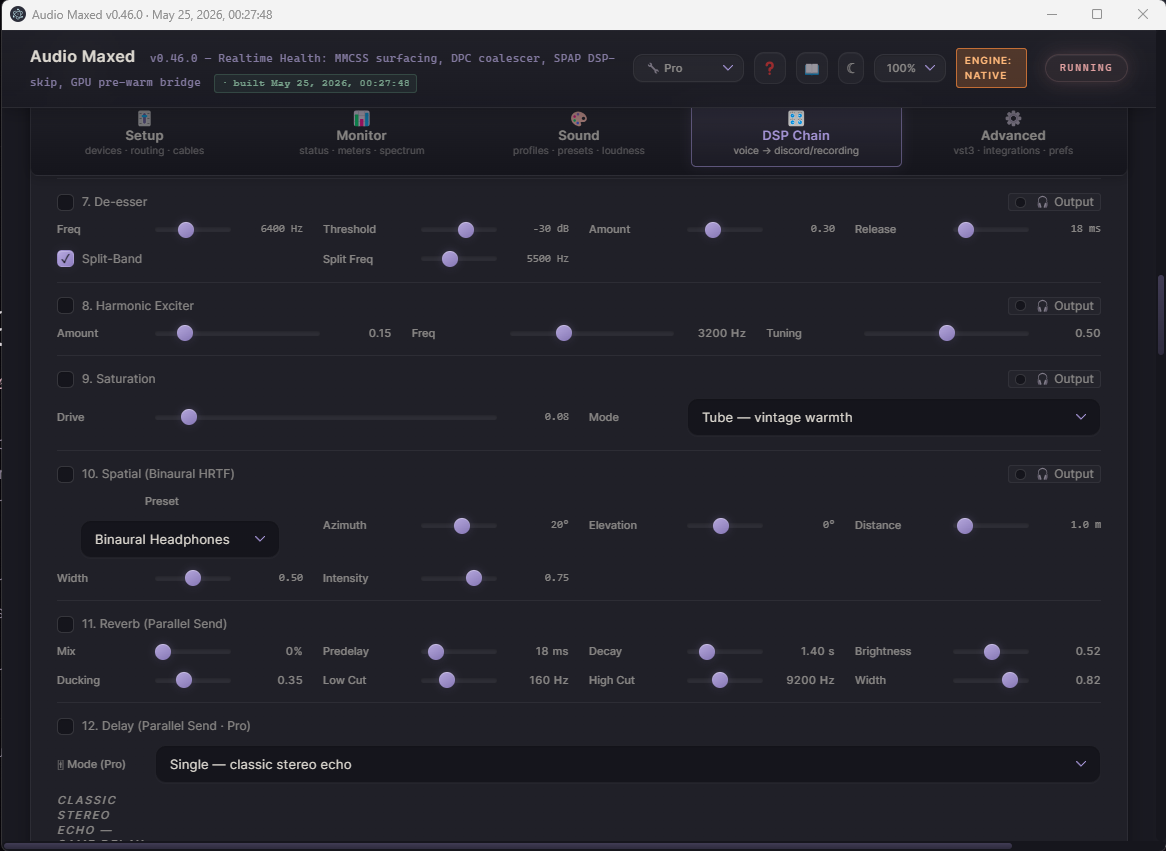Click the Spatial Elevation slider handle
1166x851 pixels.
pos(721,526)
